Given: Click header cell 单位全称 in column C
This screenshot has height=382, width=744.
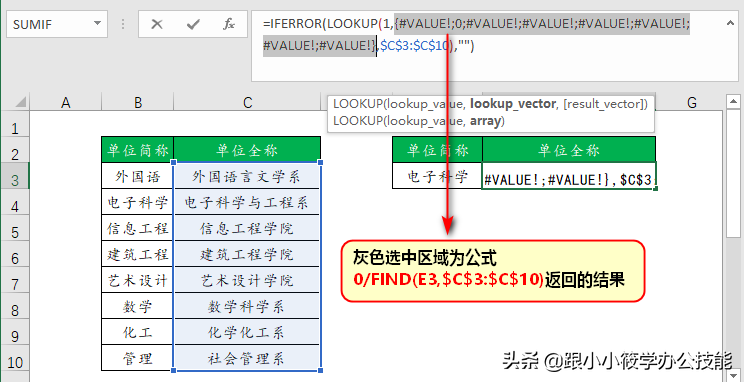Looking at the screenshot, I should [x=247, y=150].
